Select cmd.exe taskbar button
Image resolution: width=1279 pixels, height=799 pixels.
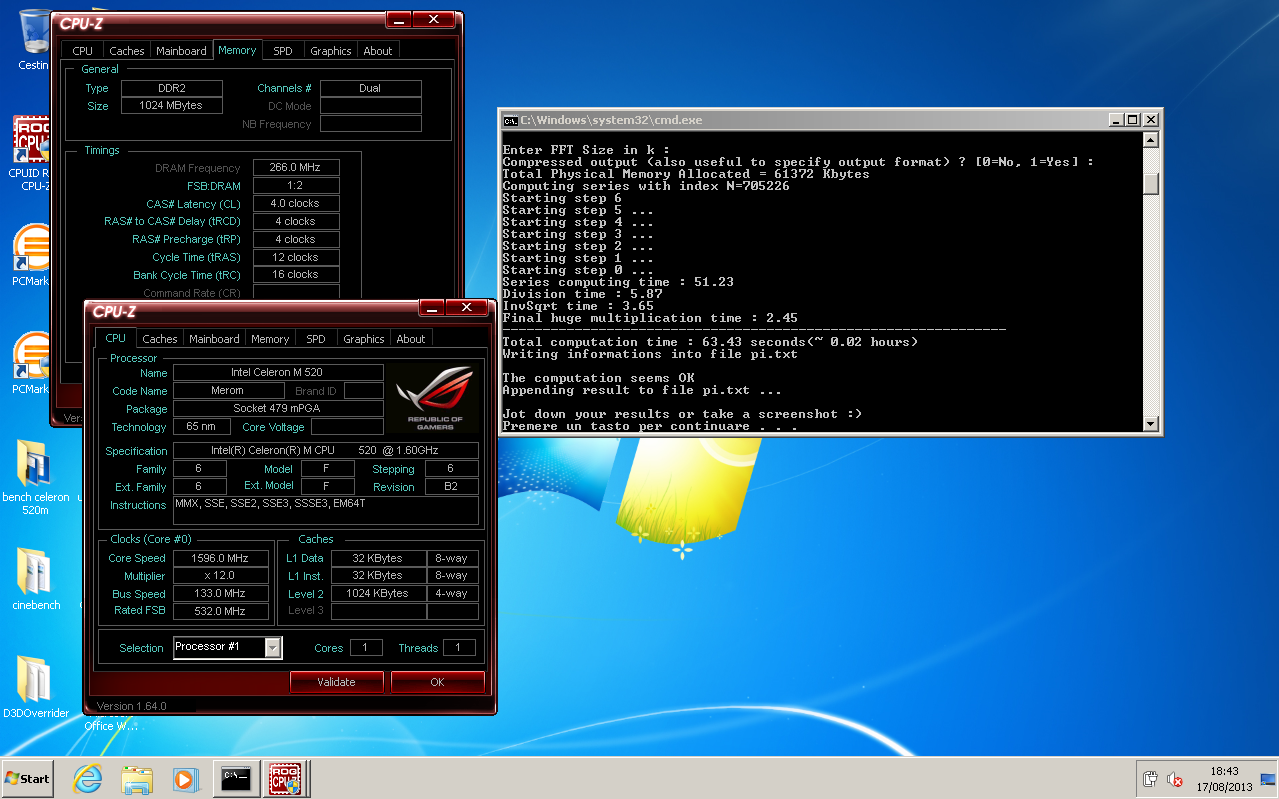[x=236, y=777]
